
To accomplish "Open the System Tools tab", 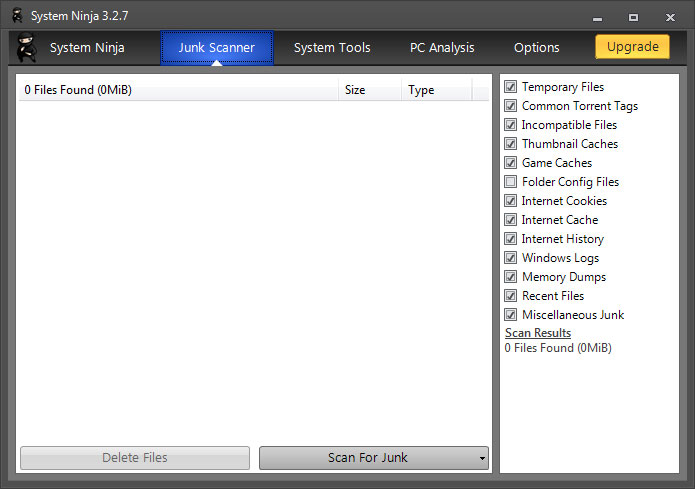I will click(x=332, y=47).
